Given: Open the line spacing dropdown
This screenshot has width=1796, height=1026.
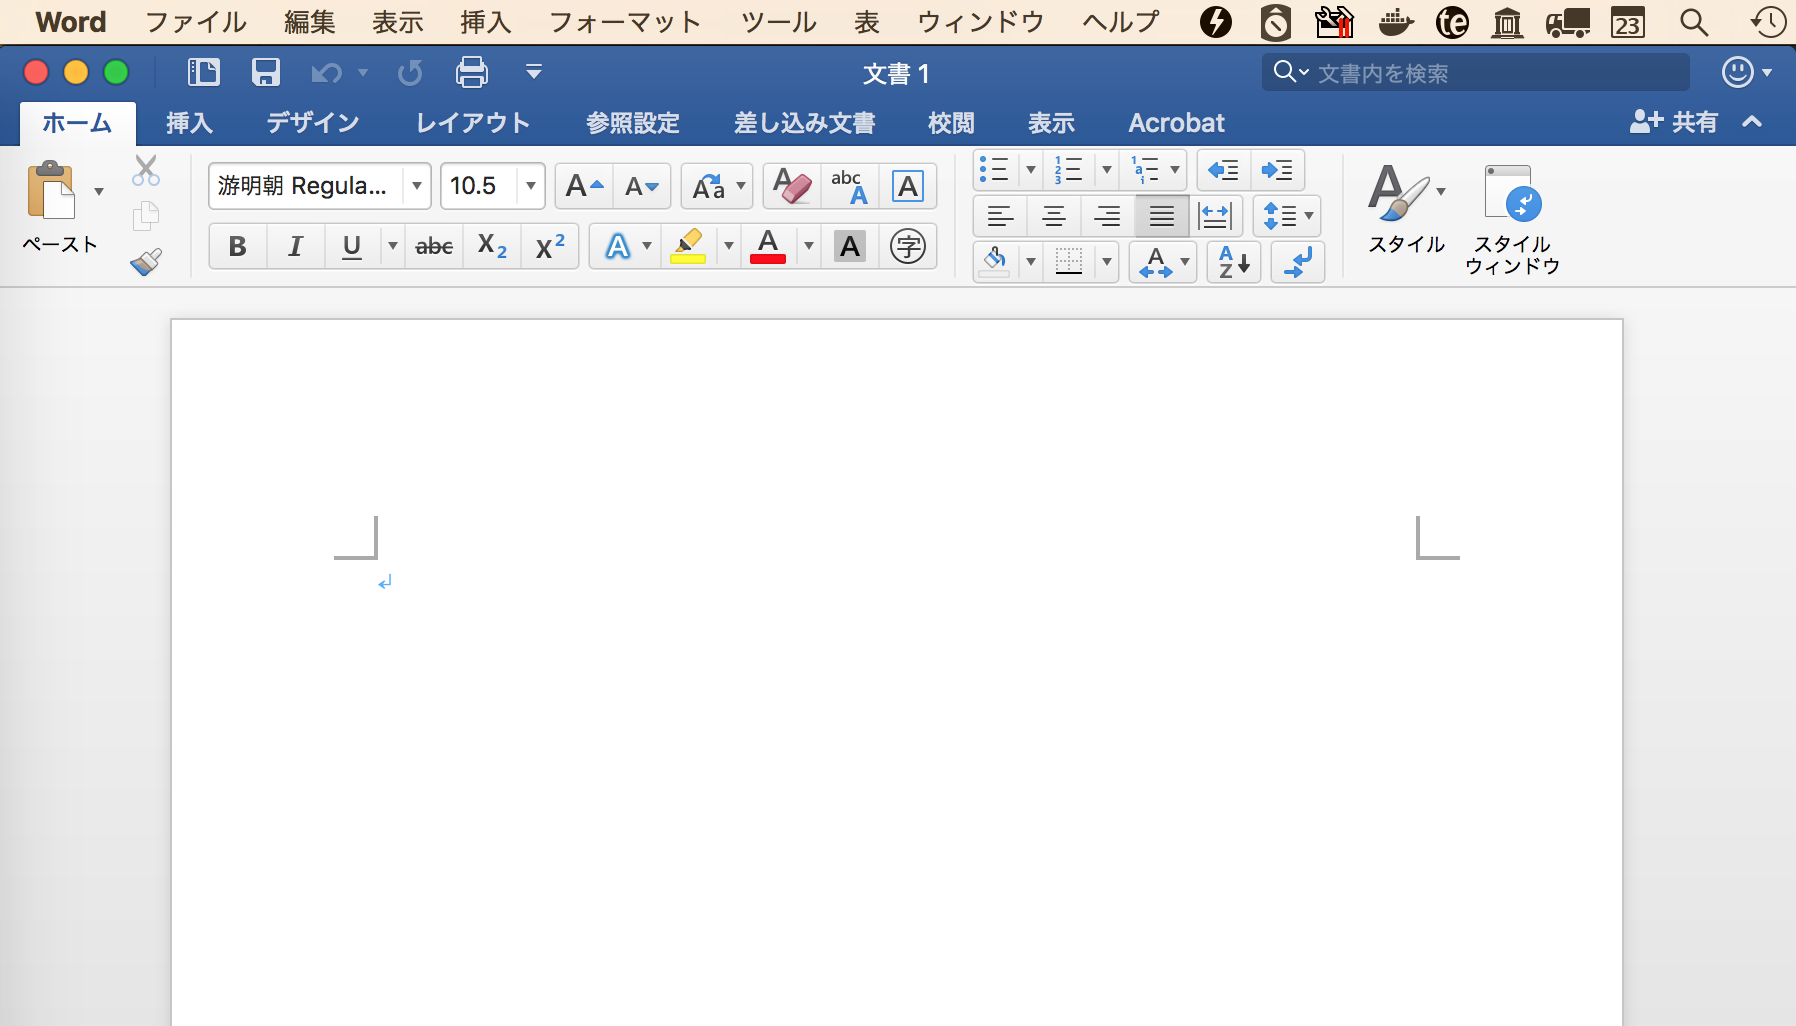Looking at the screenshot, I should pyautogui.click(x=1287, y=216).
